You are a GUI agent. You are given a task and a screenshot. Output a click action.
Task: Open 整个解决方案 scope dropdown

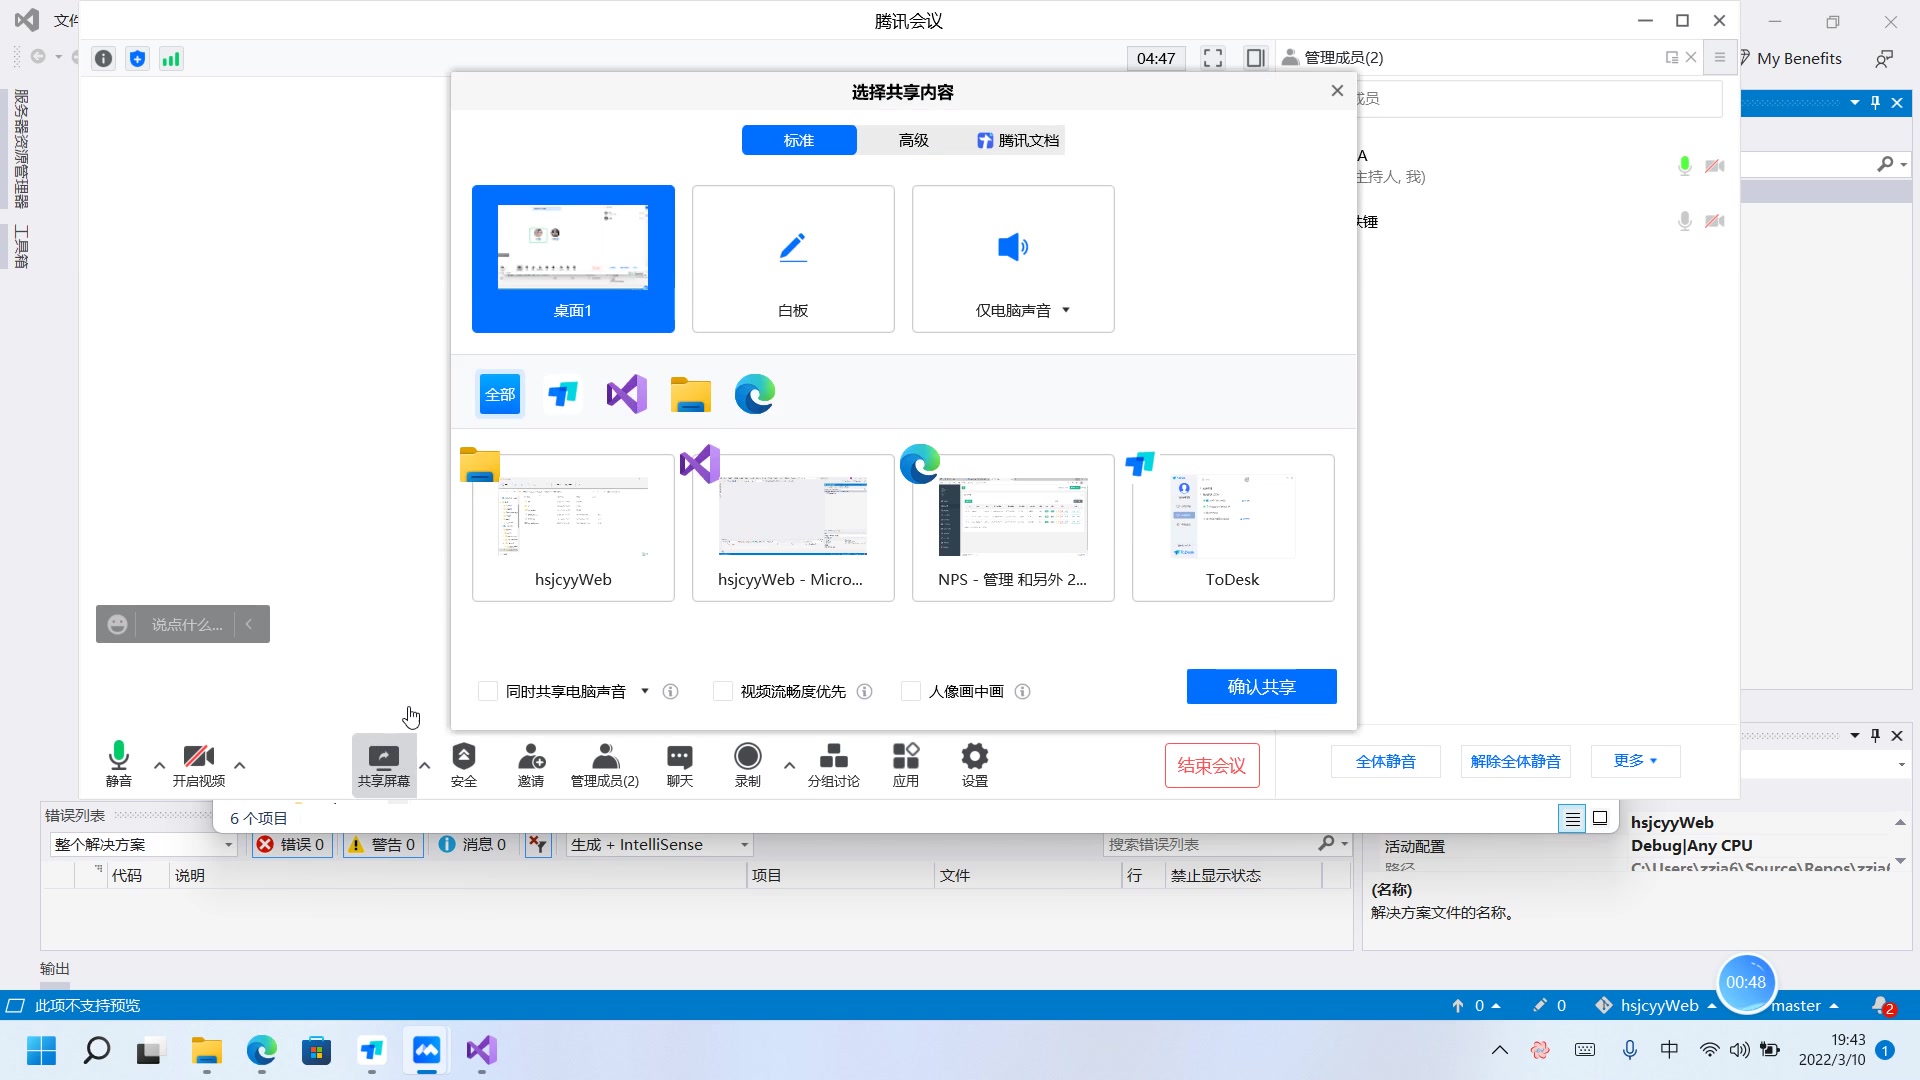tap(143, 844)
